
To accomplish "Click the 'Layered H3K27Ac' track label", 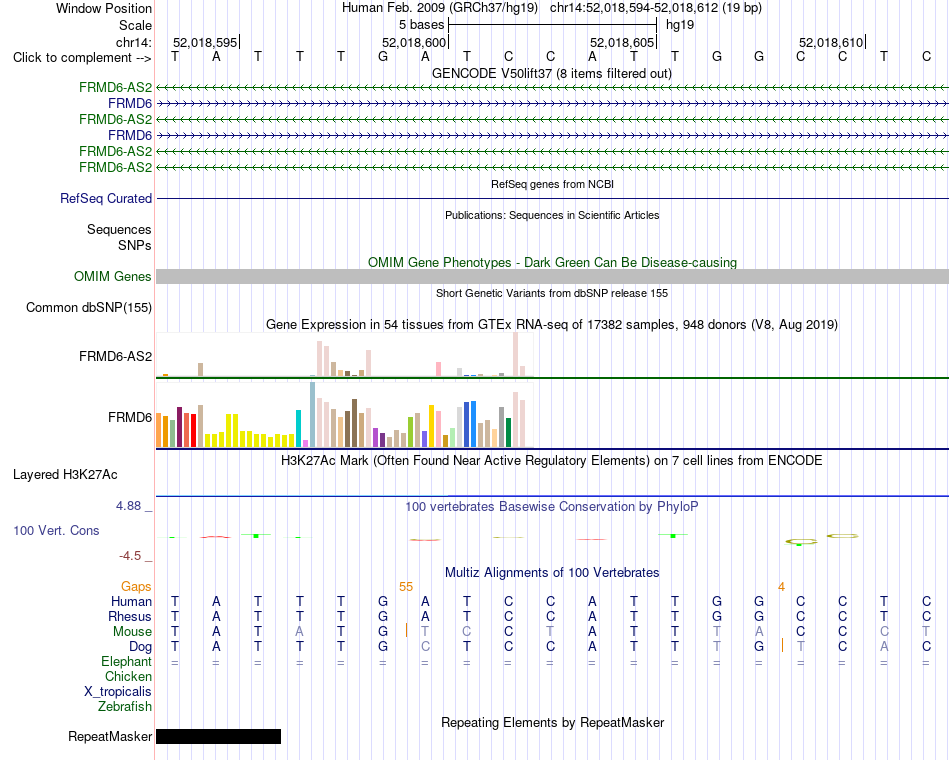I will coord(65,475).
